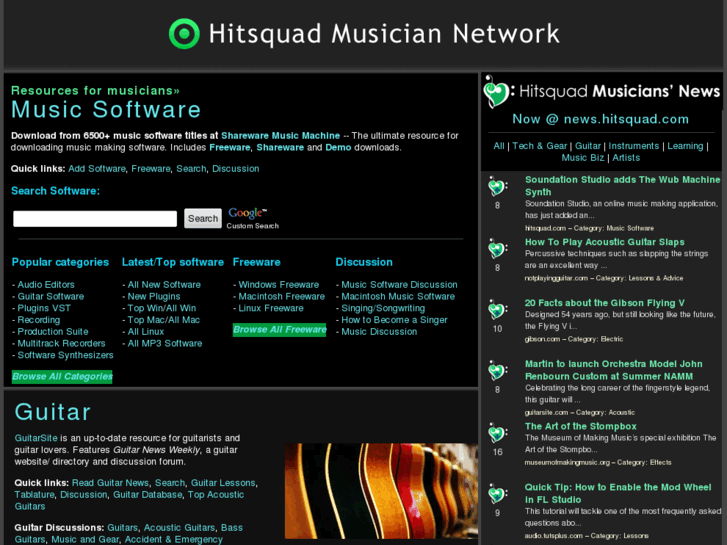Click heart icon beside Soundation Studio story
Screen dimensions: 727x545
click(497, 186)
